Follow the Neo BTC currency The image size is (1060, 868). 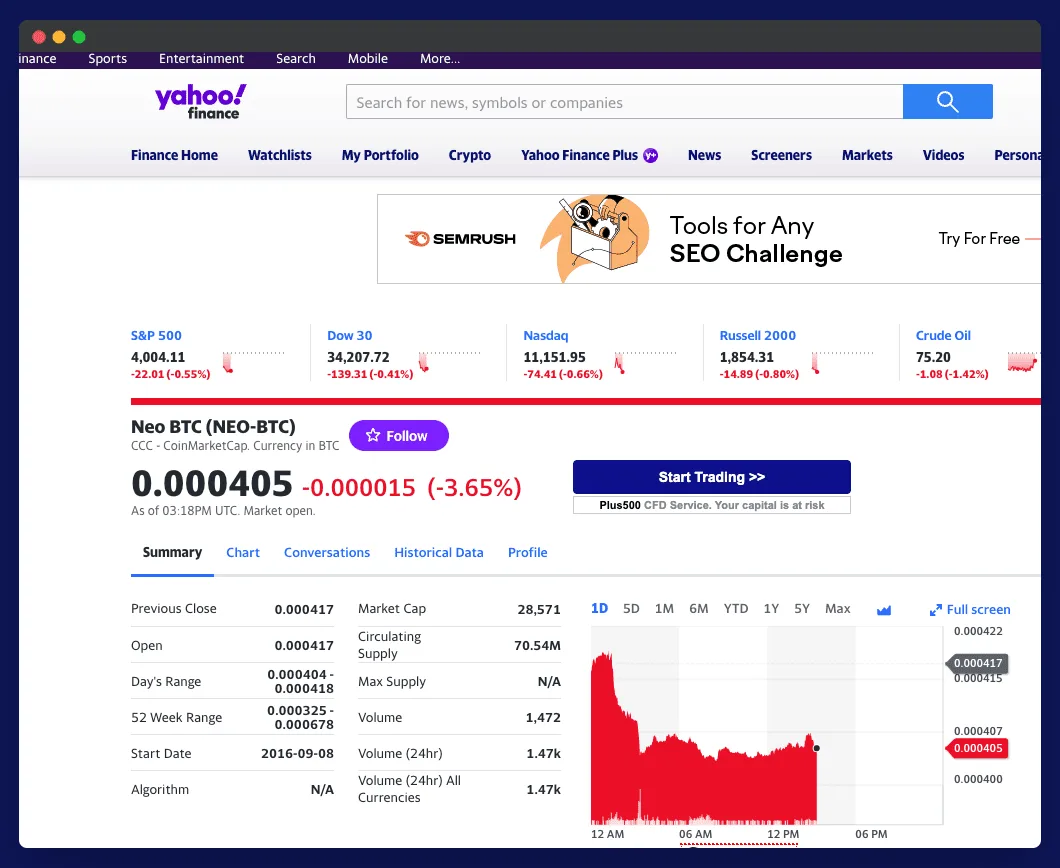pyautogui.click(x=399, y=435)
